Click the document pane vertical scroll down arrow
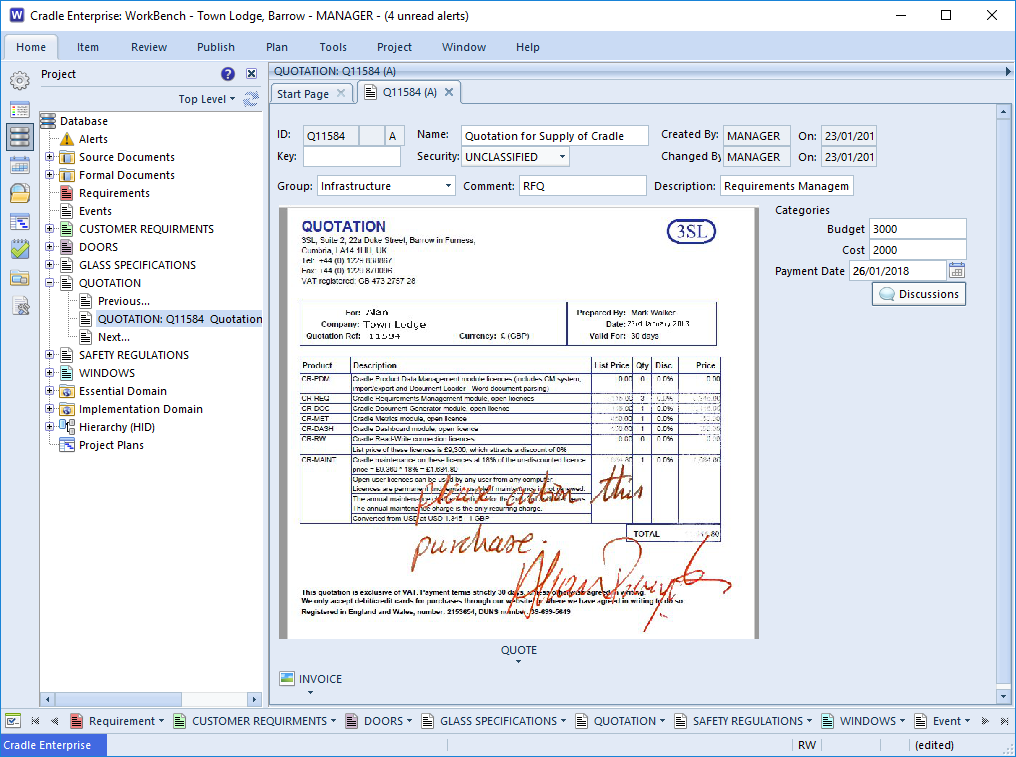 [x=1003, y=697]
